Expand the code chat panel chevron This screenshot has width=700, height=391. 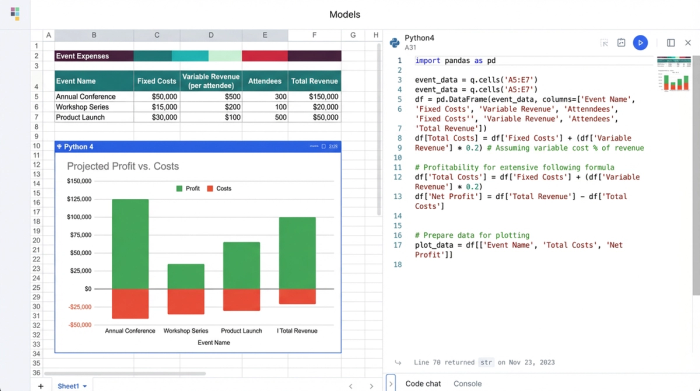391,383
